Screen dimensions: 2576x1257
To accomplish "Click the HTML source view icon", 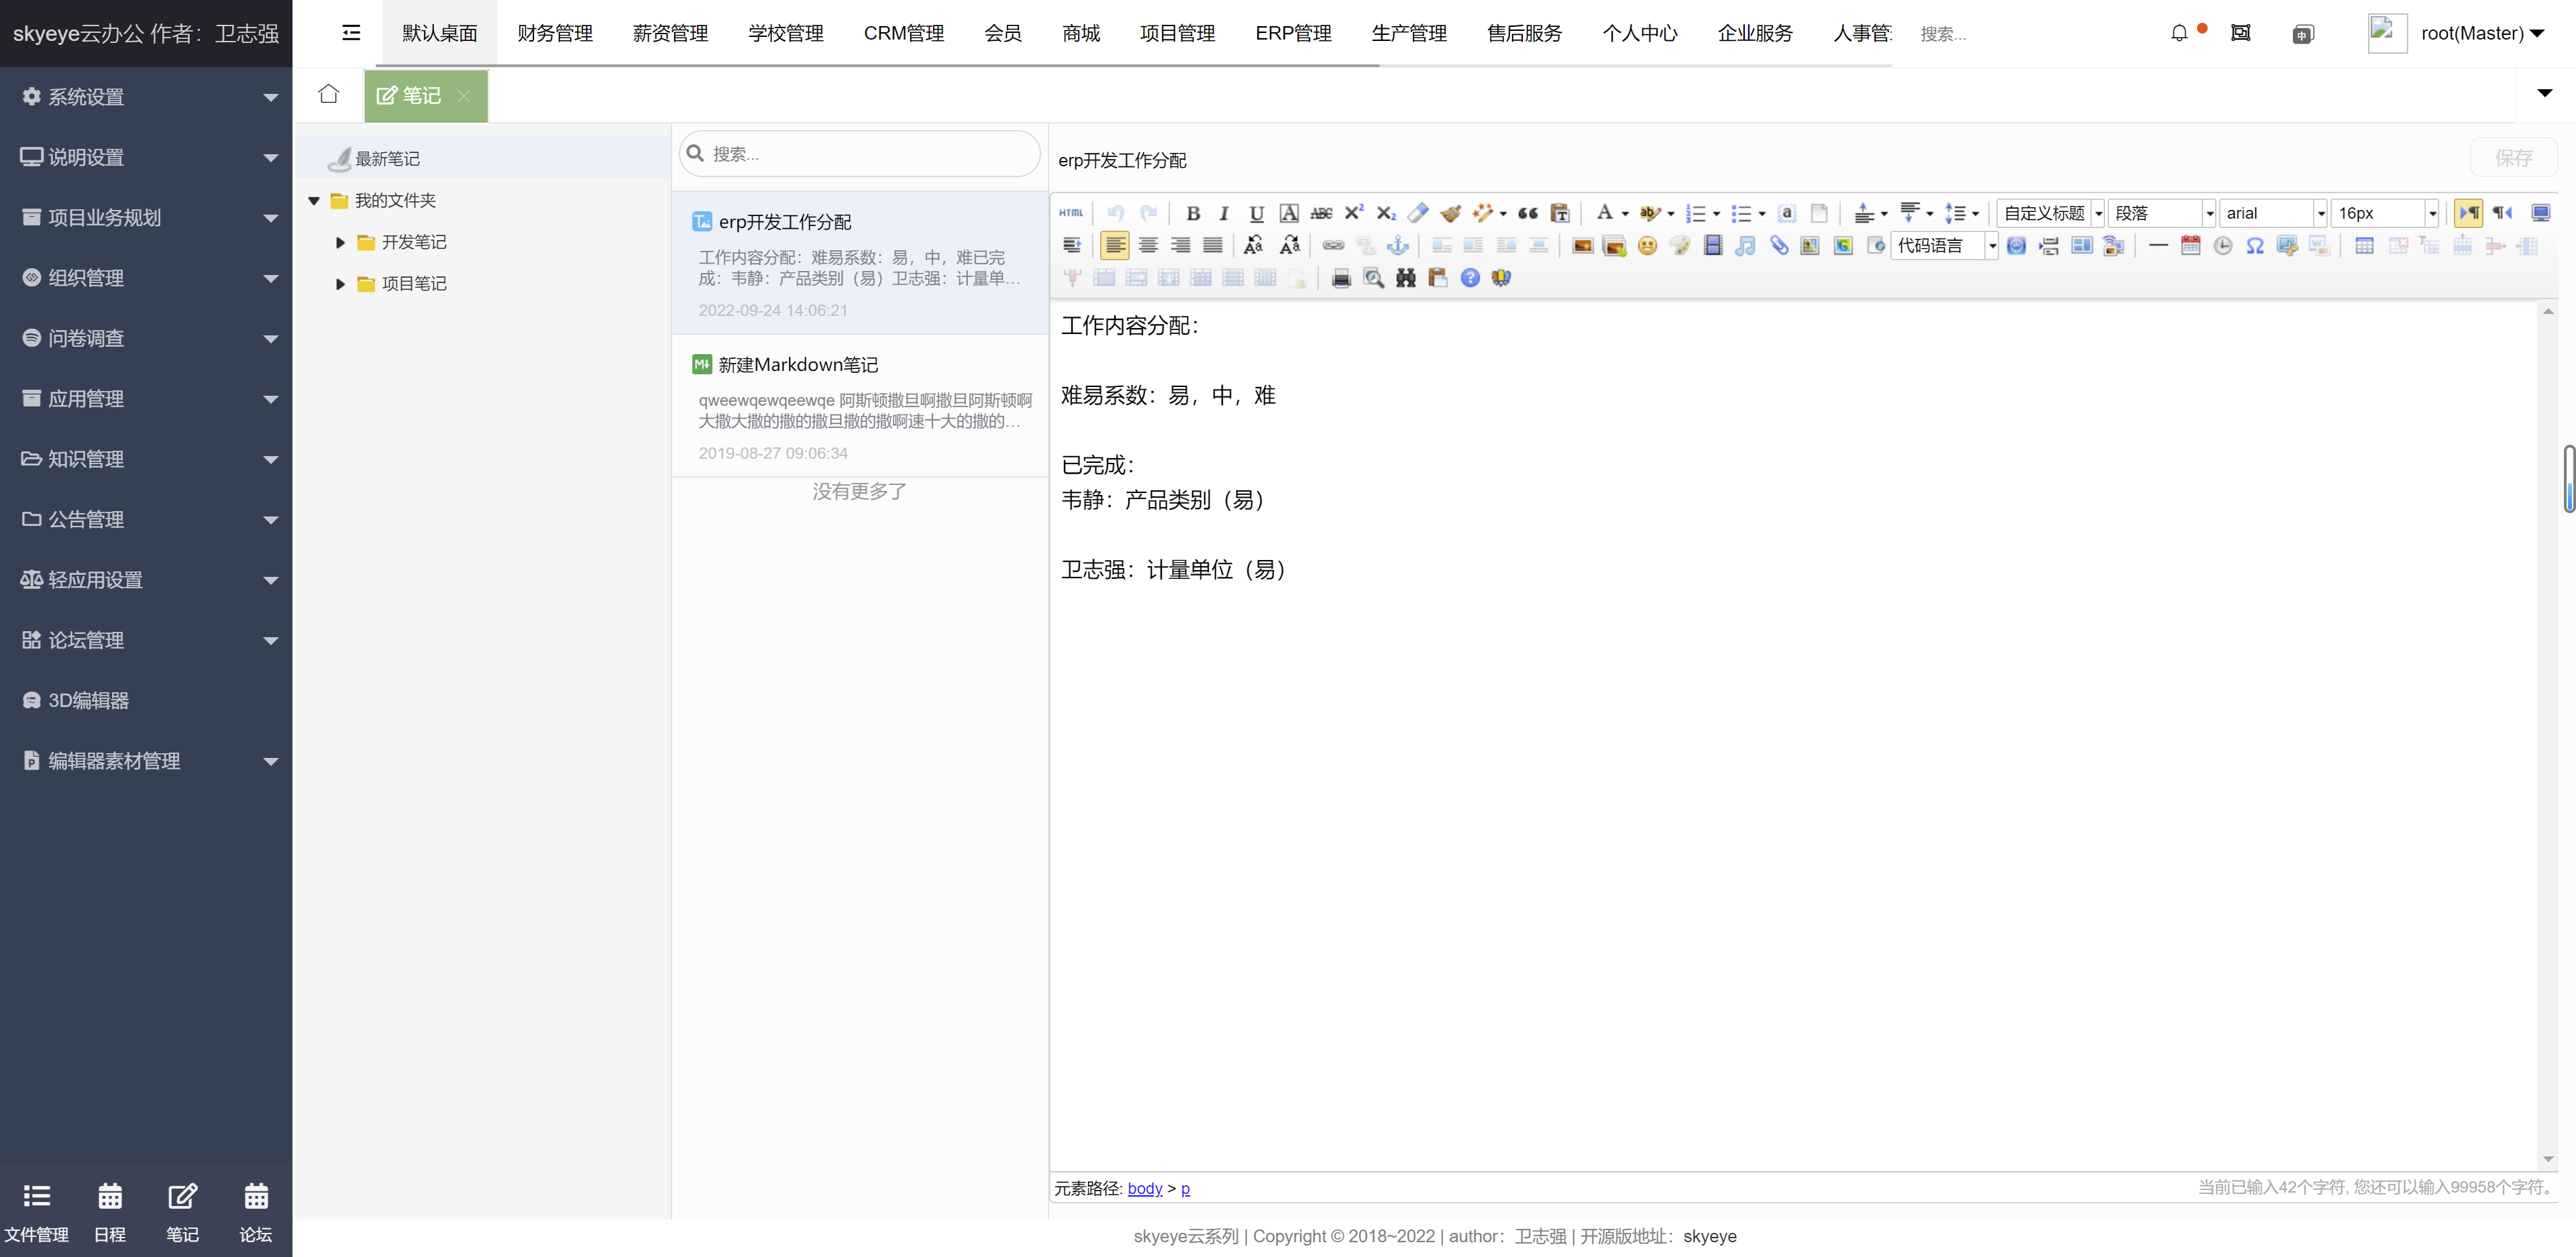I will pyautogui.click(x=1071, y=213).
